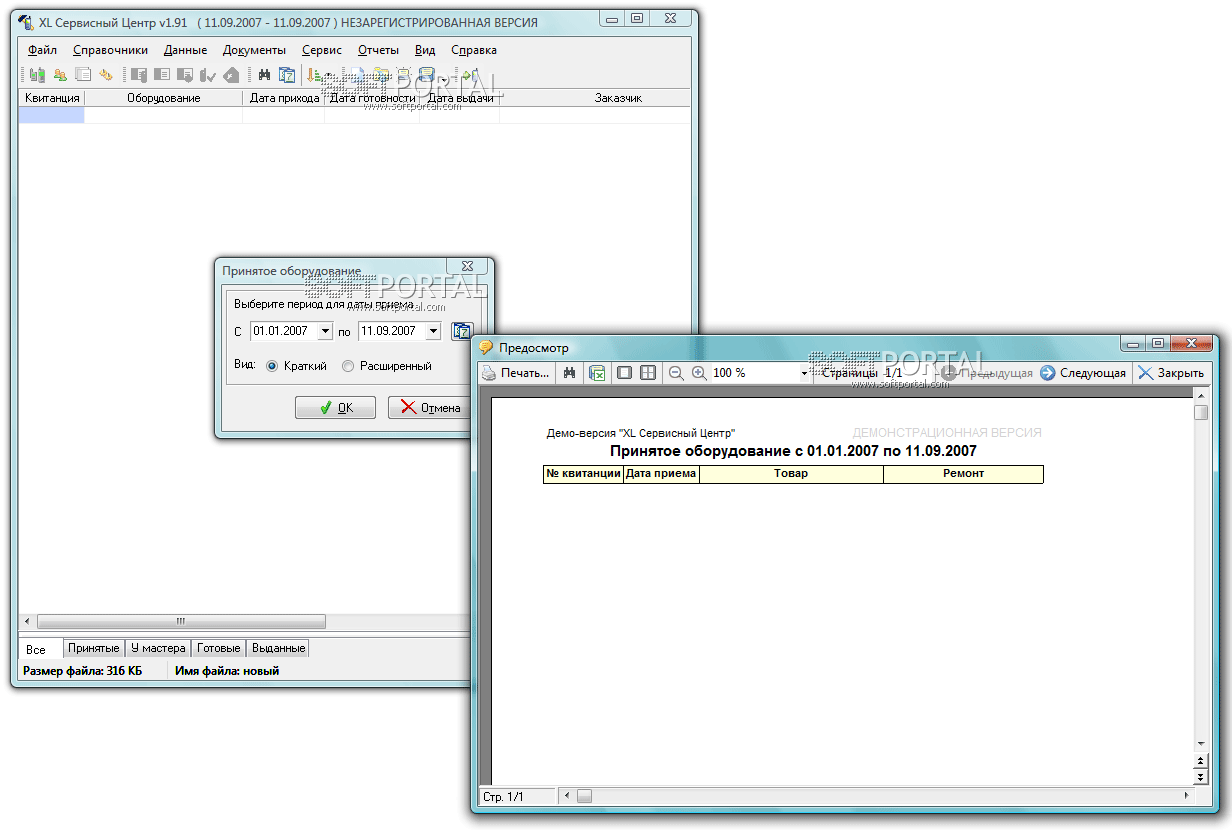Click the calendar icon in Принятое оборудование dialog

[x=461, y=331]
